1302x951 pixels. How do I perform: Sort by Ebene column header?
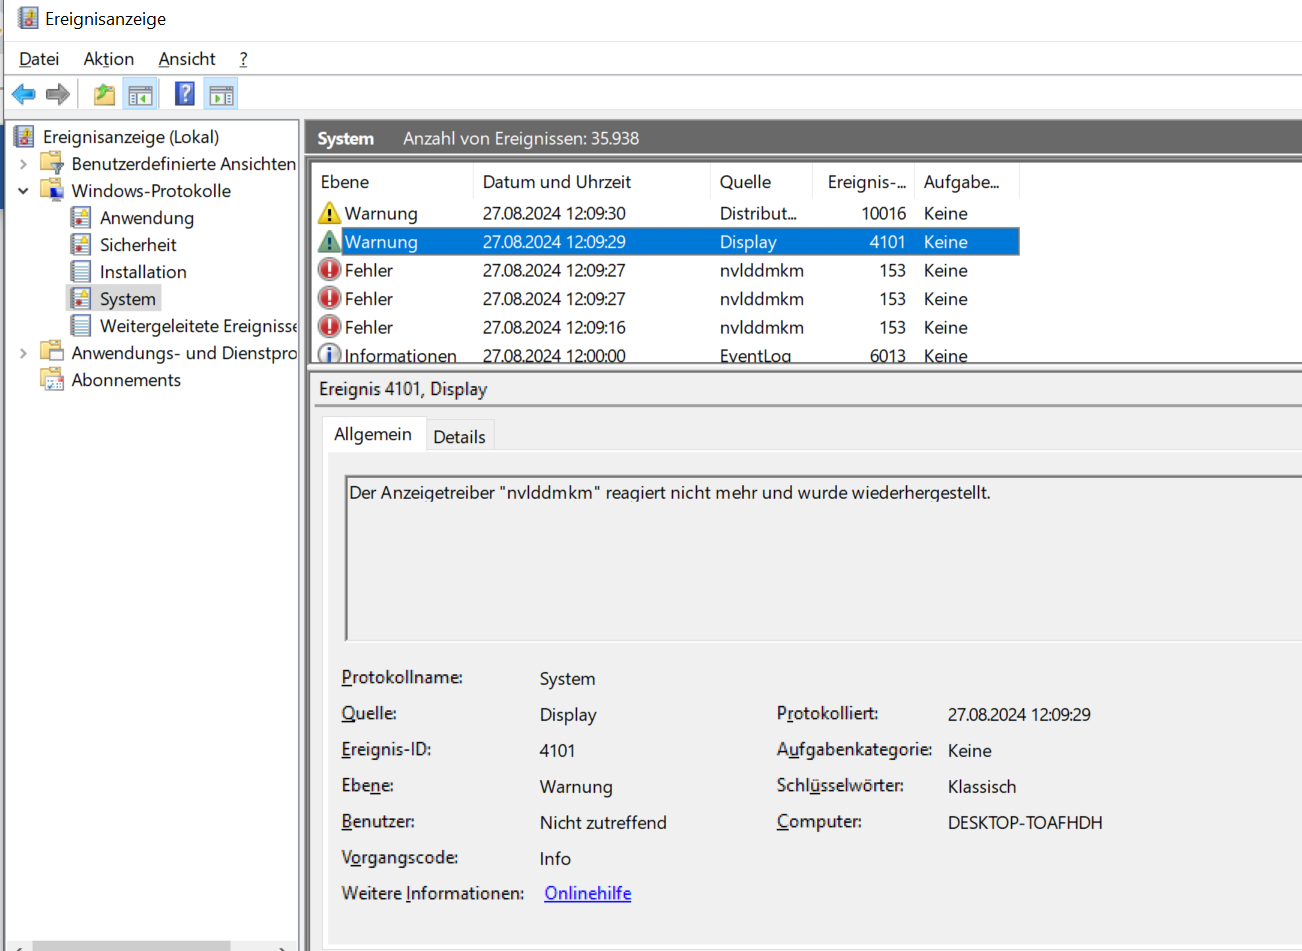(x=392, y=182)
